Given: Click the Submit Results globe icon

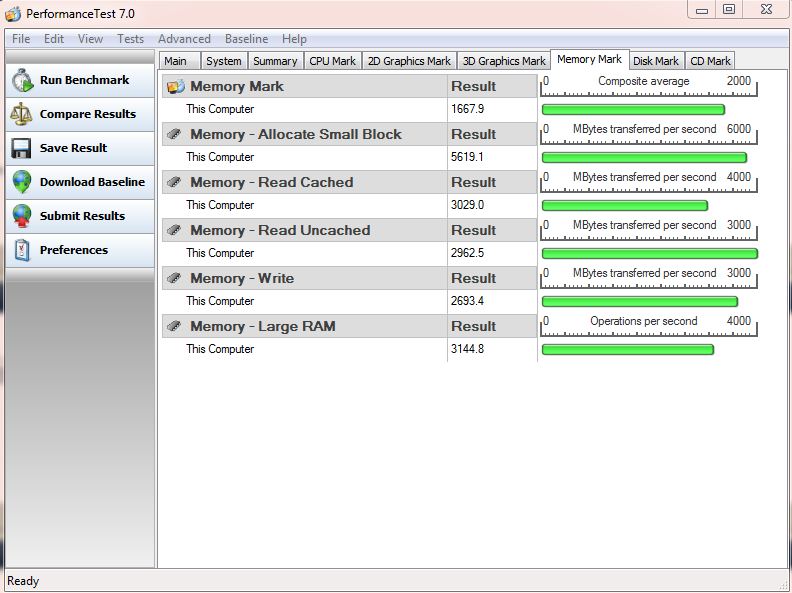Looking at the screenshot, I should tap(21, 216).
